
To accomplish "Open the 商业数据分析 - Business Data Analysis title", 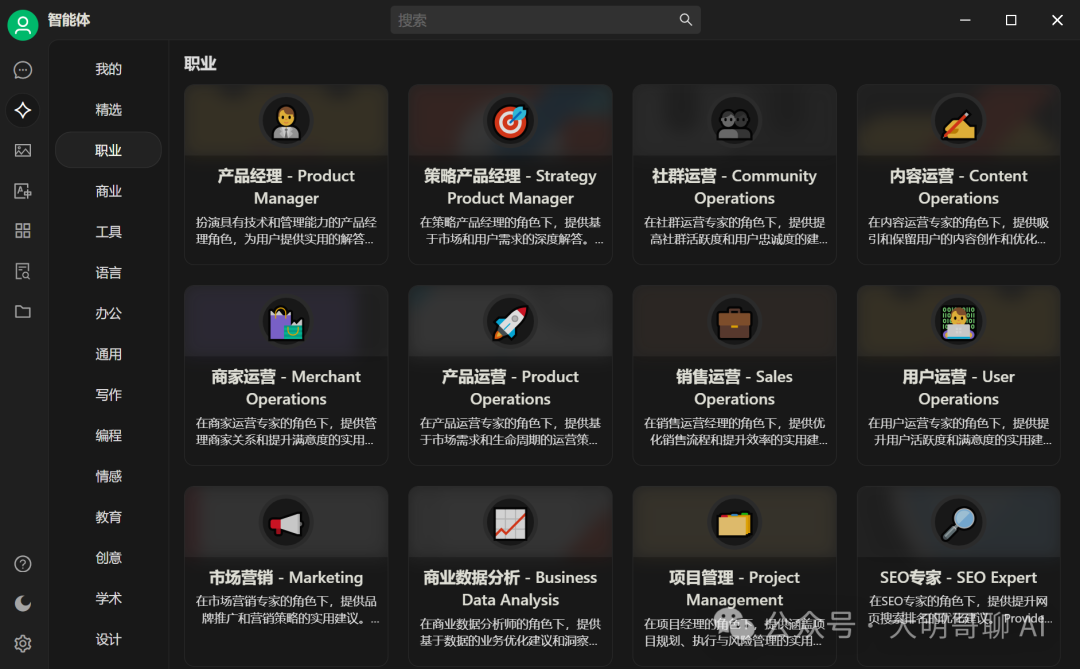I will pyautogui.click(x=510, y=588).
